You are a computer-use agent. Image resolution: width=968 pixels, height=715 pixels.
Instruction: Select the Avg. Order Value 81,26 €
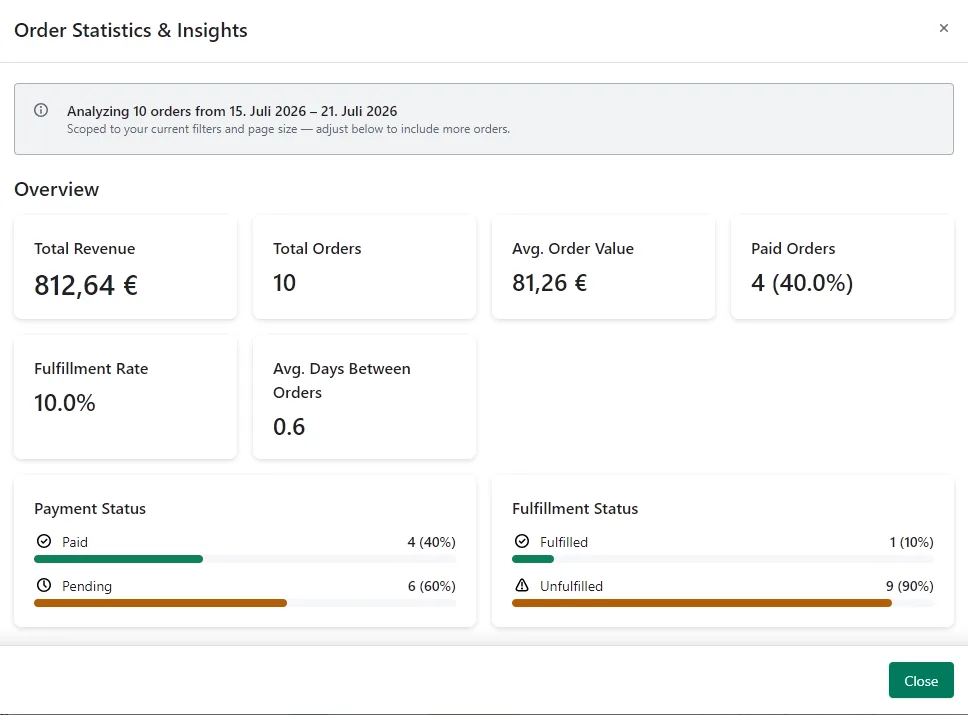click(x=549, y=283)
